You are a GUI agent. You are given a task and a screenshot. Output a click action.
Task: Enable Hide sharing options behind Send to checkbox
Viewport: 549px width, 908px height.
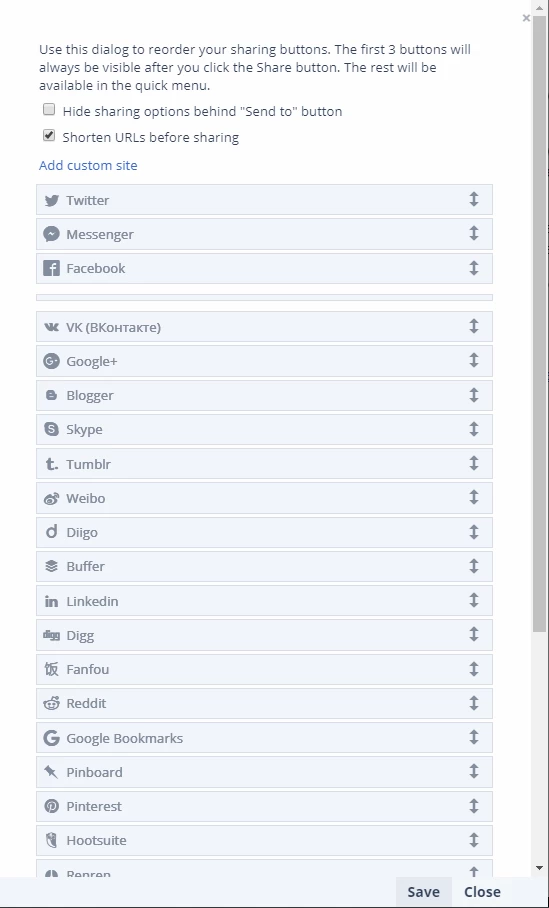49,109
